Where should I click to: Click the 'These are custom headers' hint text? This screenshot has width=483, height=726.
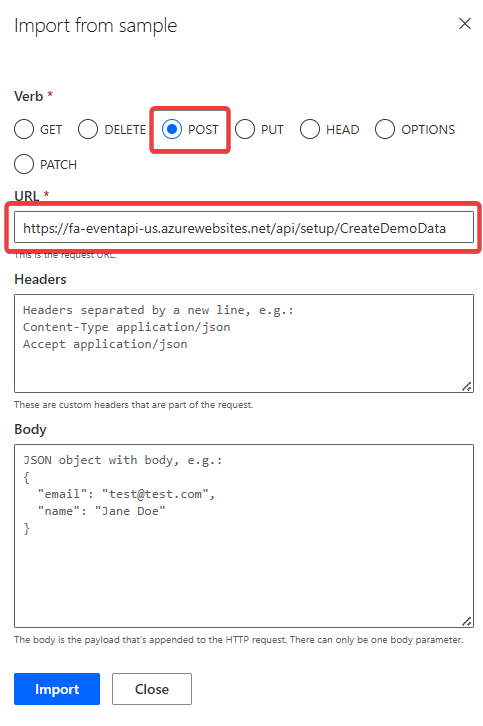click(133, 405)
